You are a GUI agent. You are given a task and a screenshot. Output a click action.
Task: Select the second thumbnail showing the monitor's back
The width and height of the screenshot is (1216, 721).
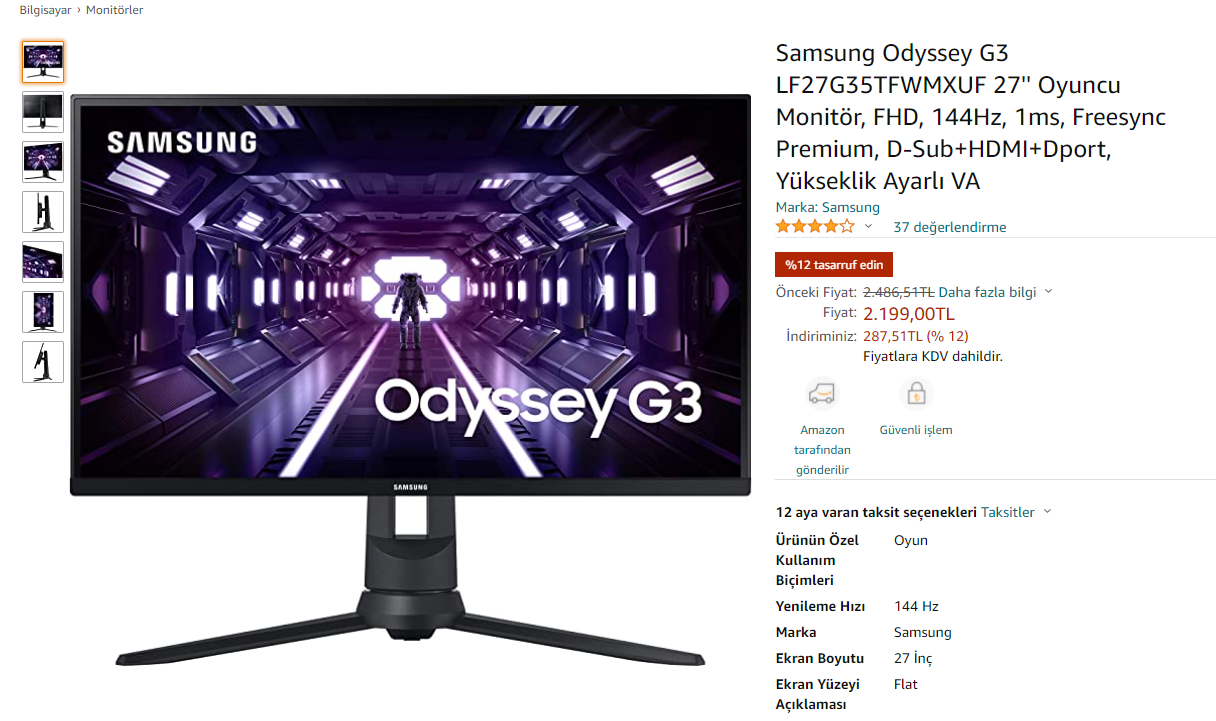coord(43,112)
